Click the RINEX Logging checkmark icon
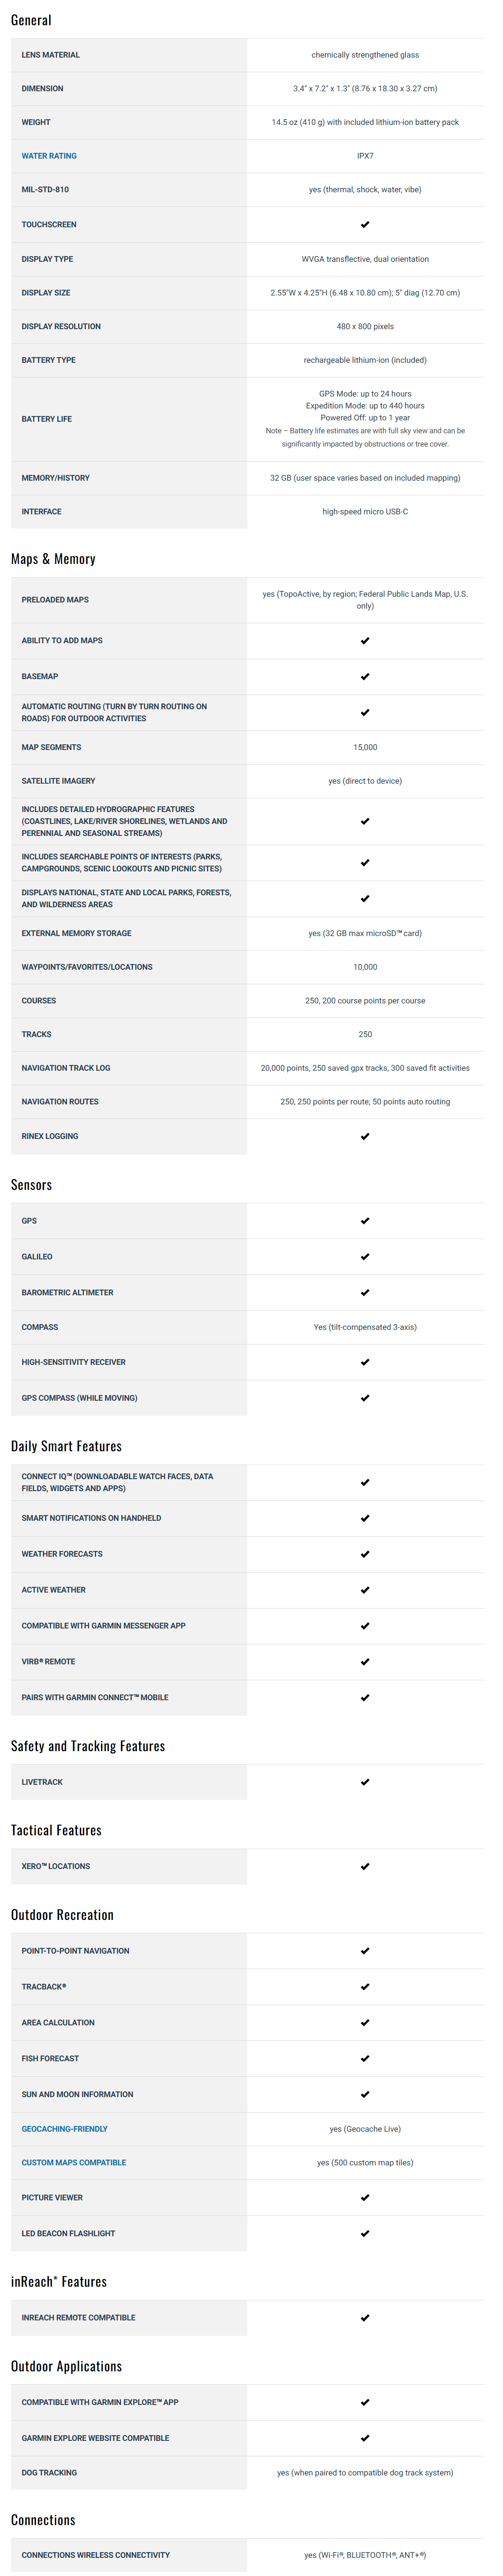 click(365, 1136)
